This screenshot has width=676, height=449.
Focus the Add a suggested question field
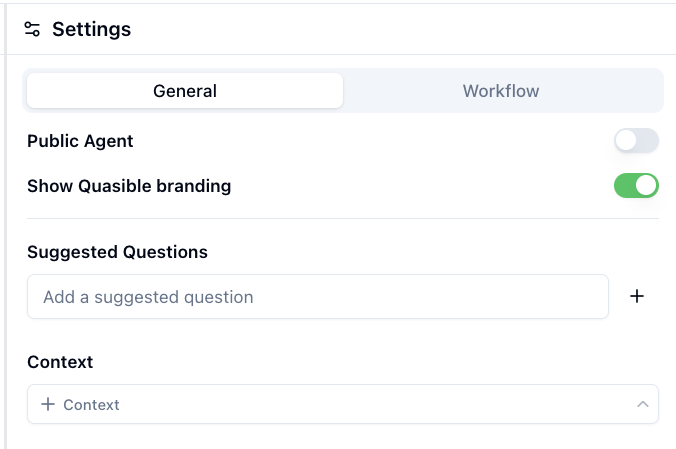[317, 297]
